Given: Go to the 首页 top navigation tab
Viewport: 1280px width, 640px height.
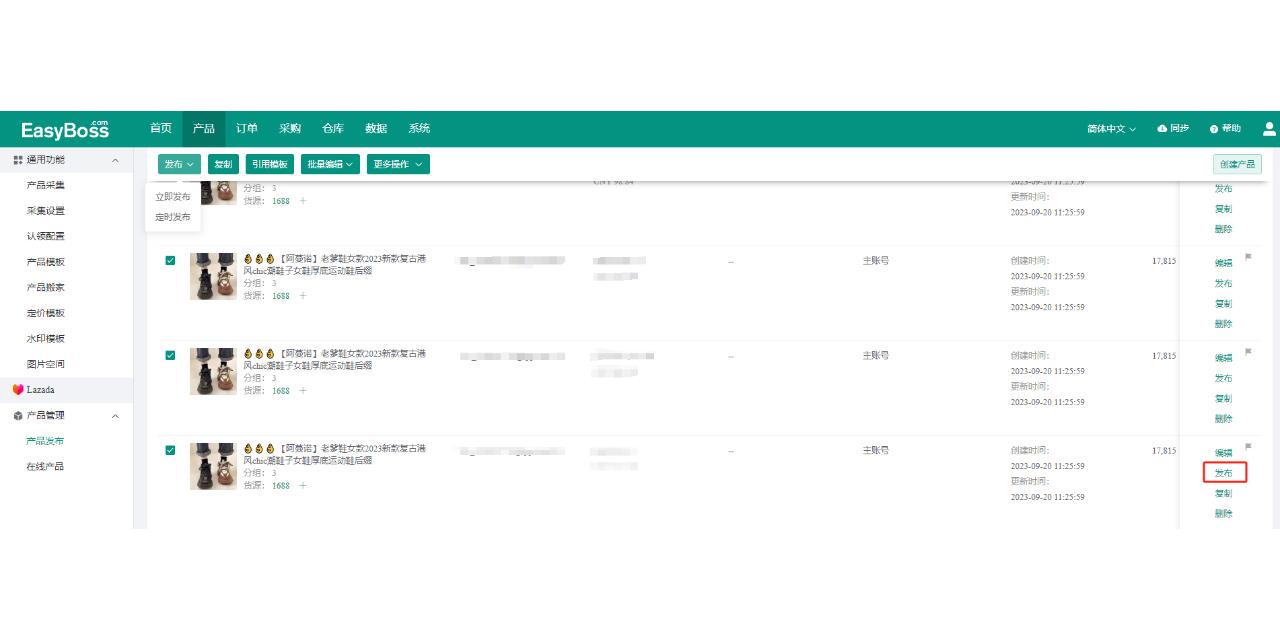Looking at the screenshot, I should [161, 128].
